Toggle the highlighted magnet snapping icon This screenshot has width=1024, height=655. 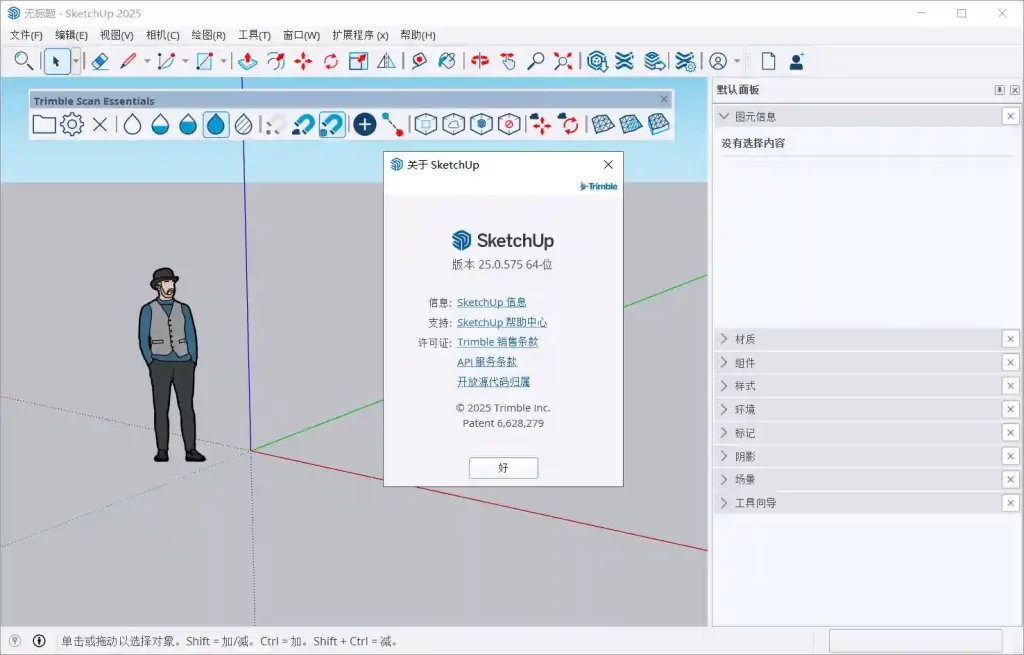[332, 124]
